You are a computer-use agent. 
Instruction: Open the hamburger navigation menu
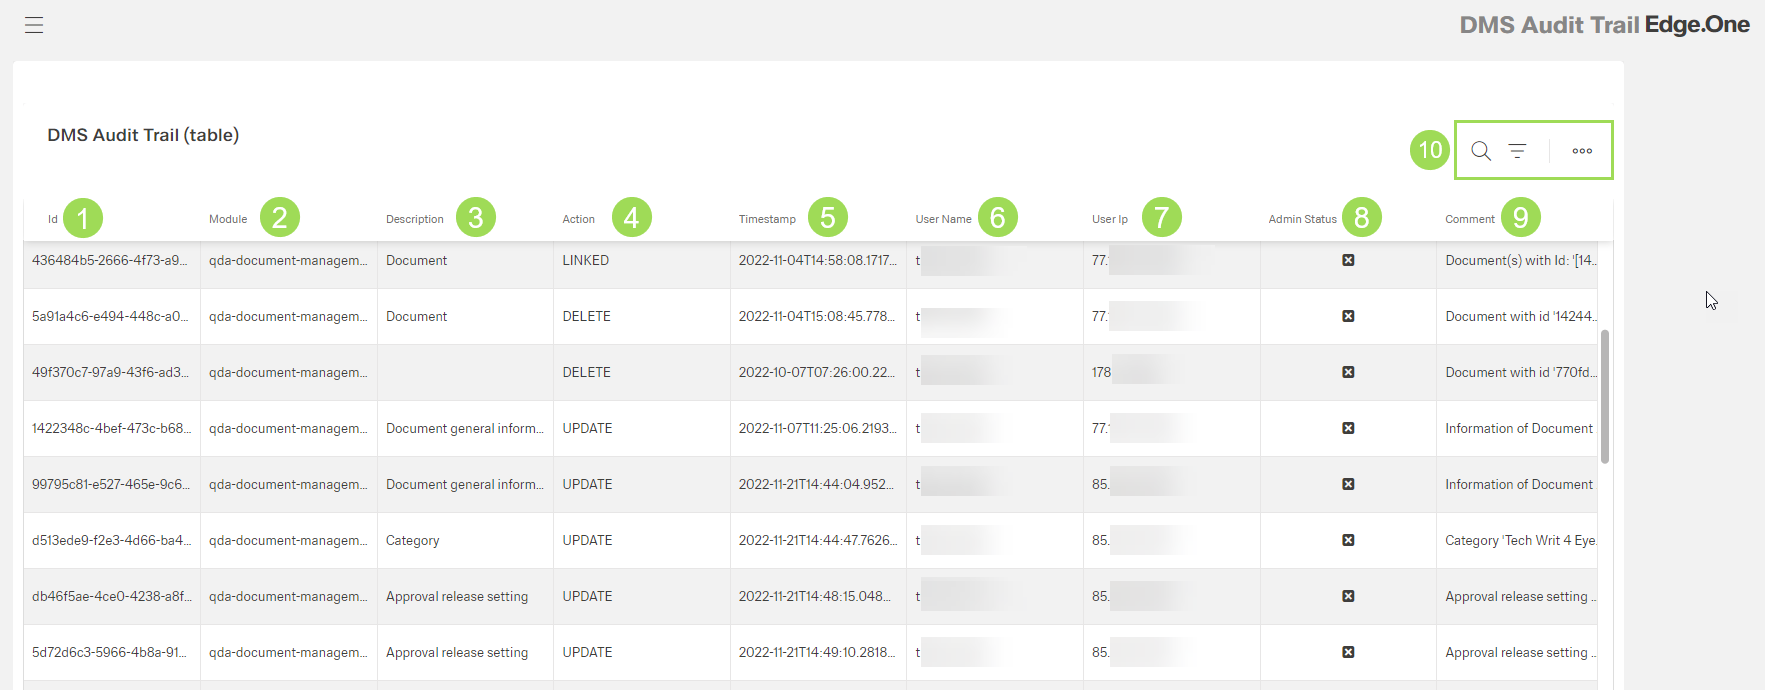pyautogui.click(x=34, y=25)
